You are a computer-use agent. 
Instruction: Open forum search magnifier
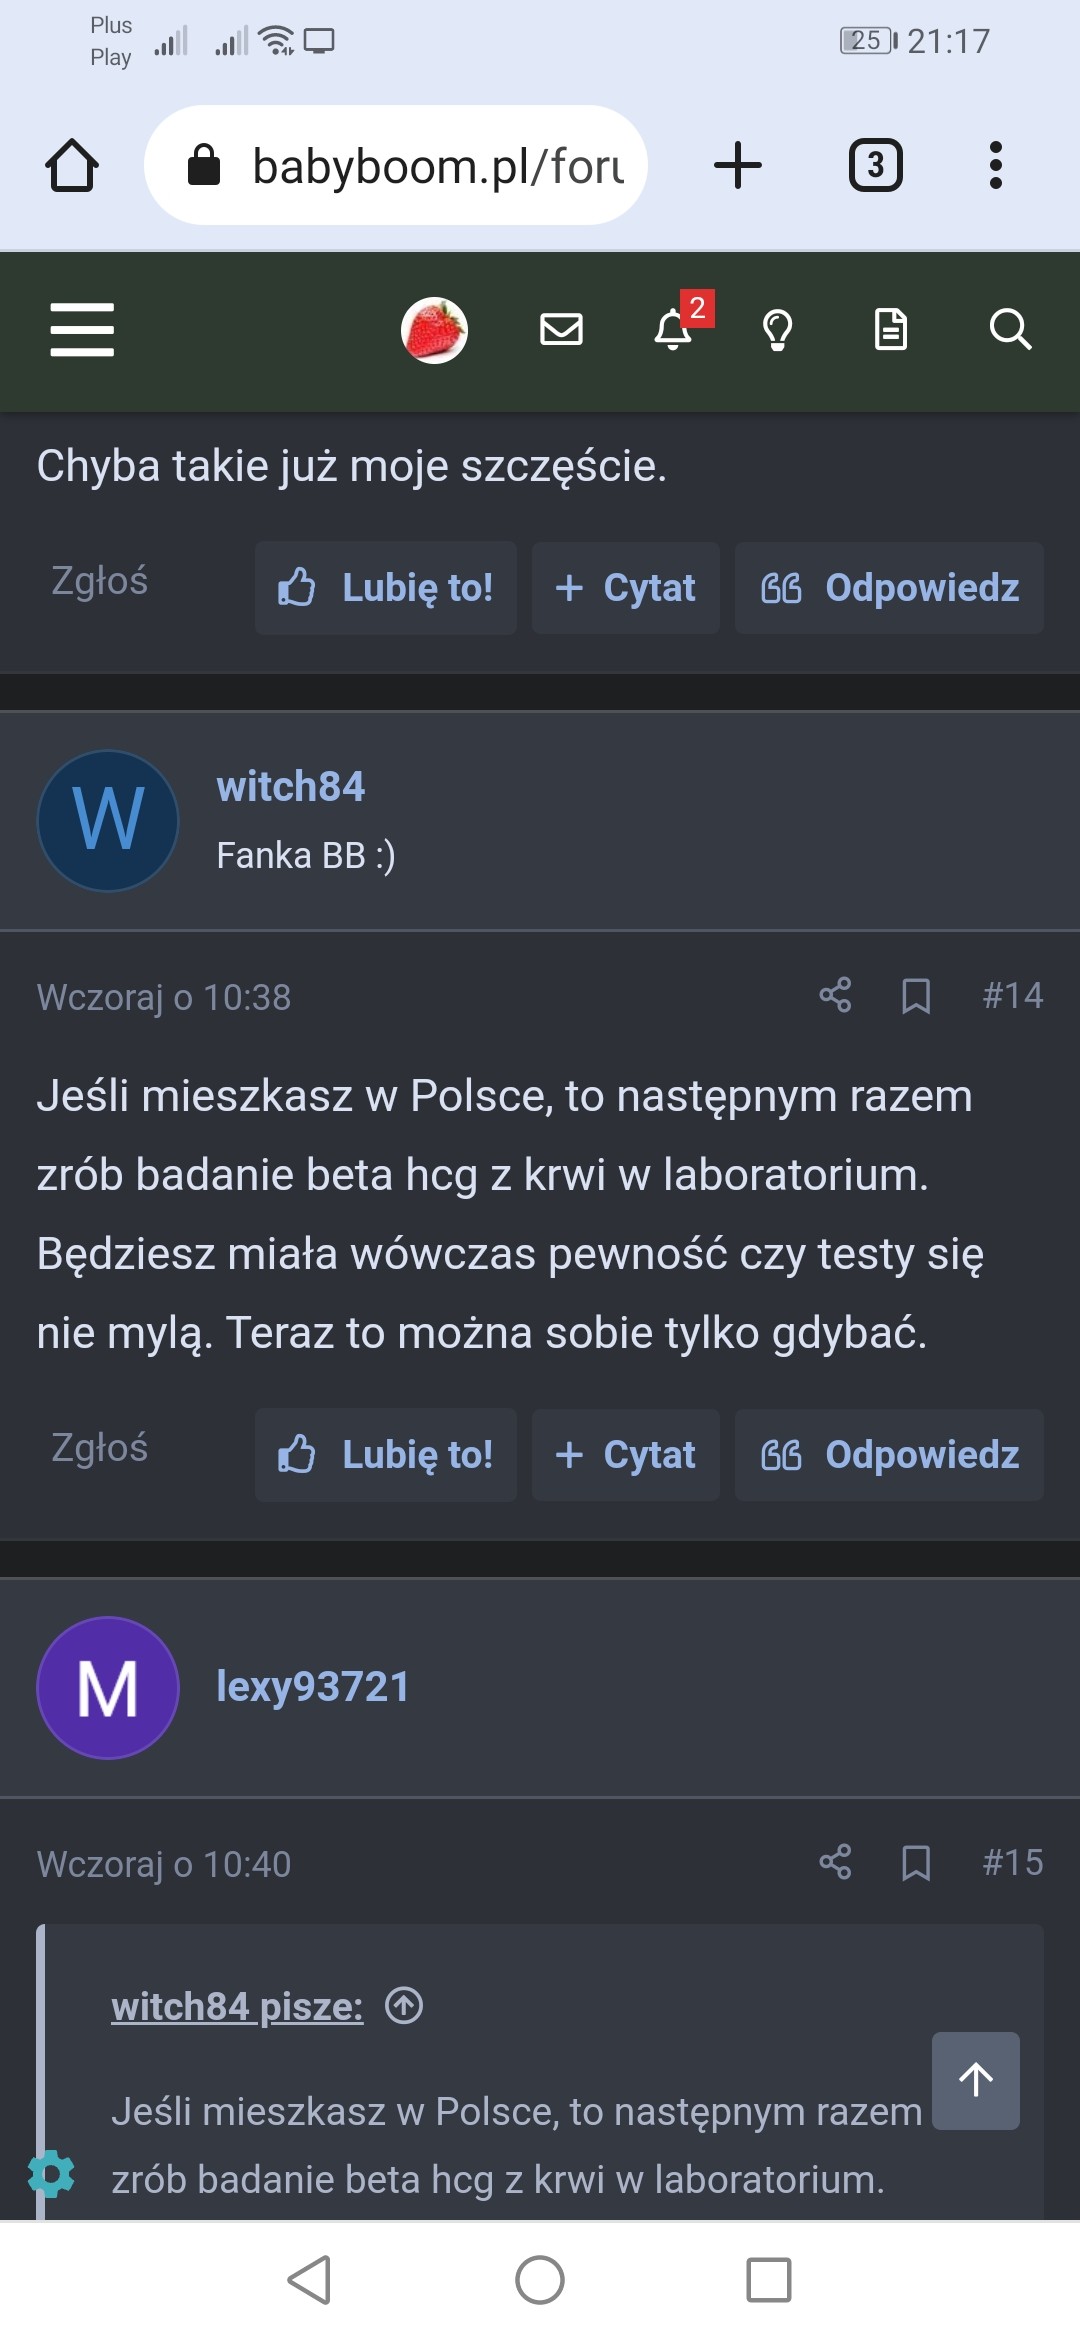1010,329
